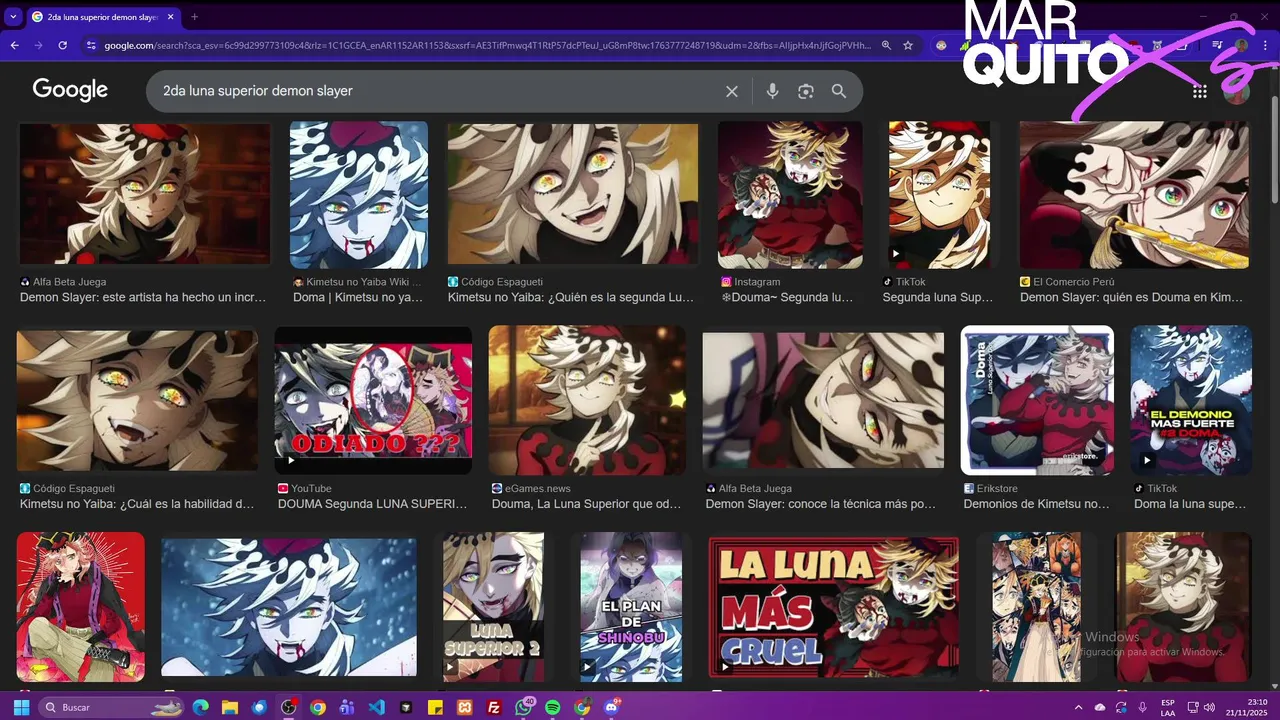Click the magnifier search submit icon

[x=839, y=91]
